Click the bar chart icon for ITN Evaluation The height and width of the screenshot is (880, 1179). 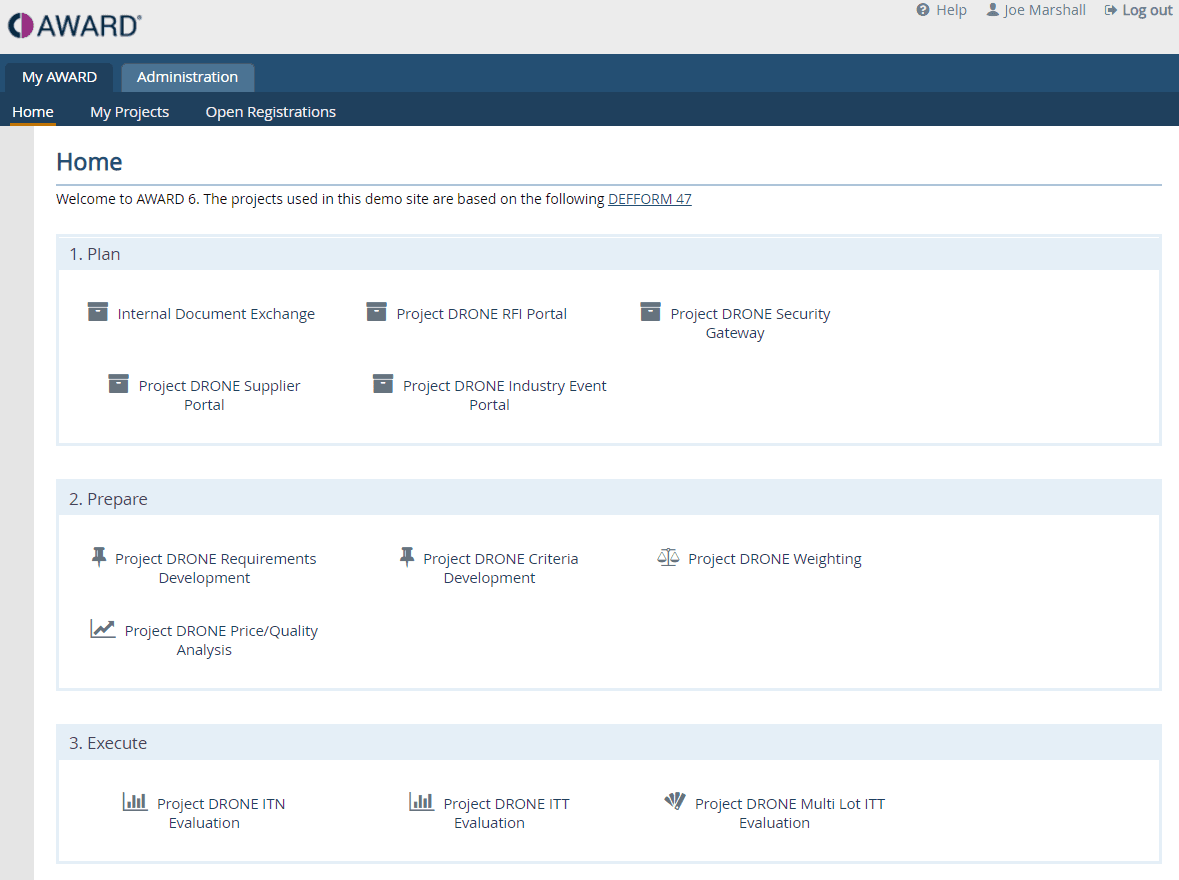tap(135, 802)
